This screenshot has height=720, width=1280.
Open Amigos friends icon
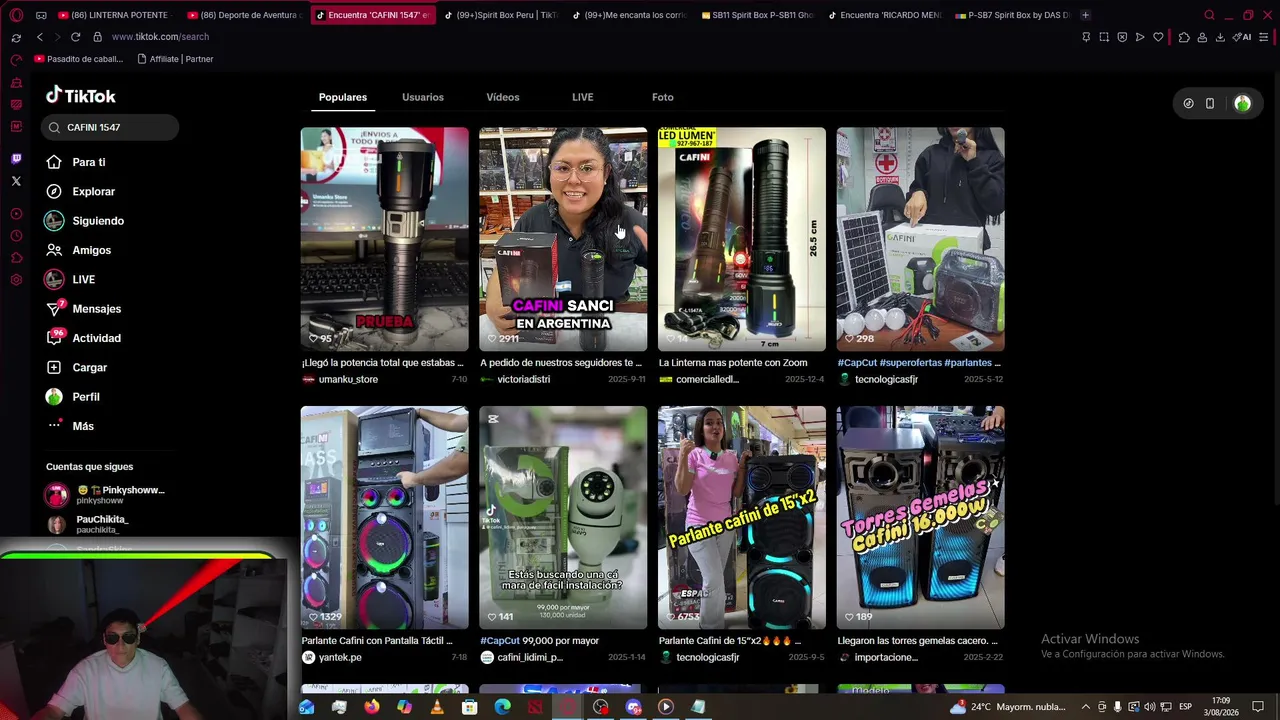[54, 250]
